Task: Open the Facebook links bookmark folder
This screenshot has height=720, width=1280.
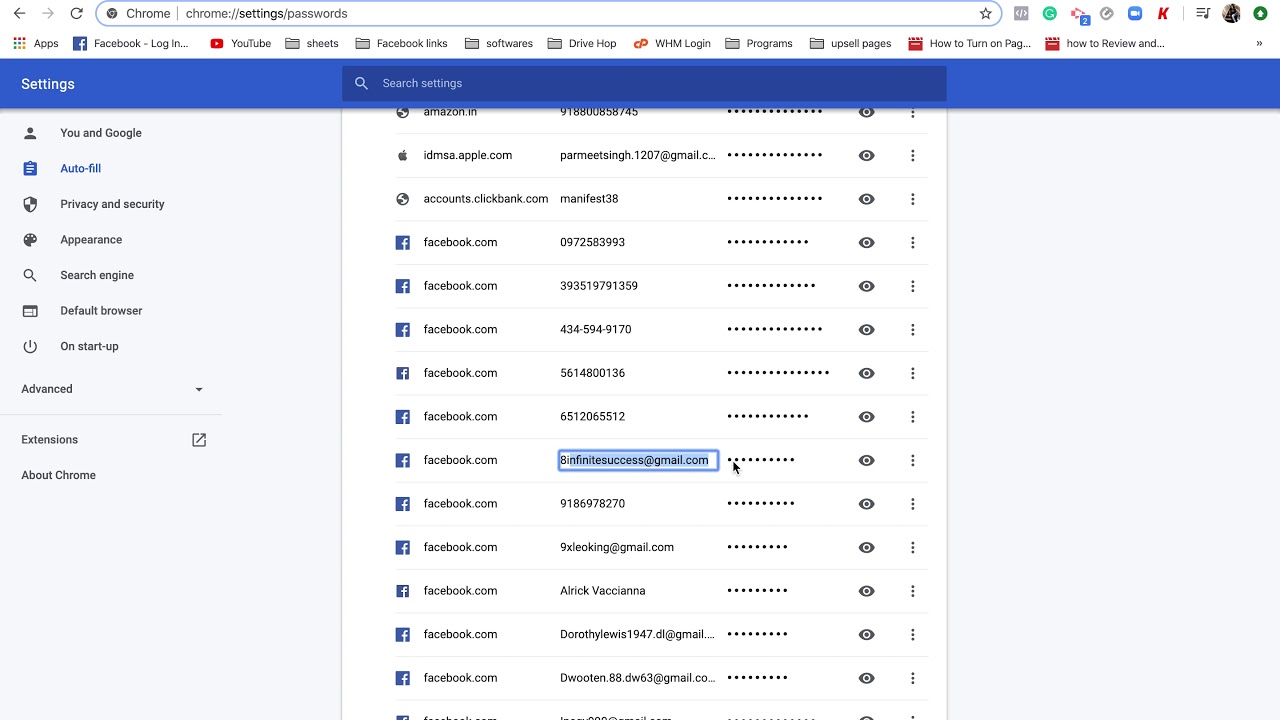Action: 401,44
